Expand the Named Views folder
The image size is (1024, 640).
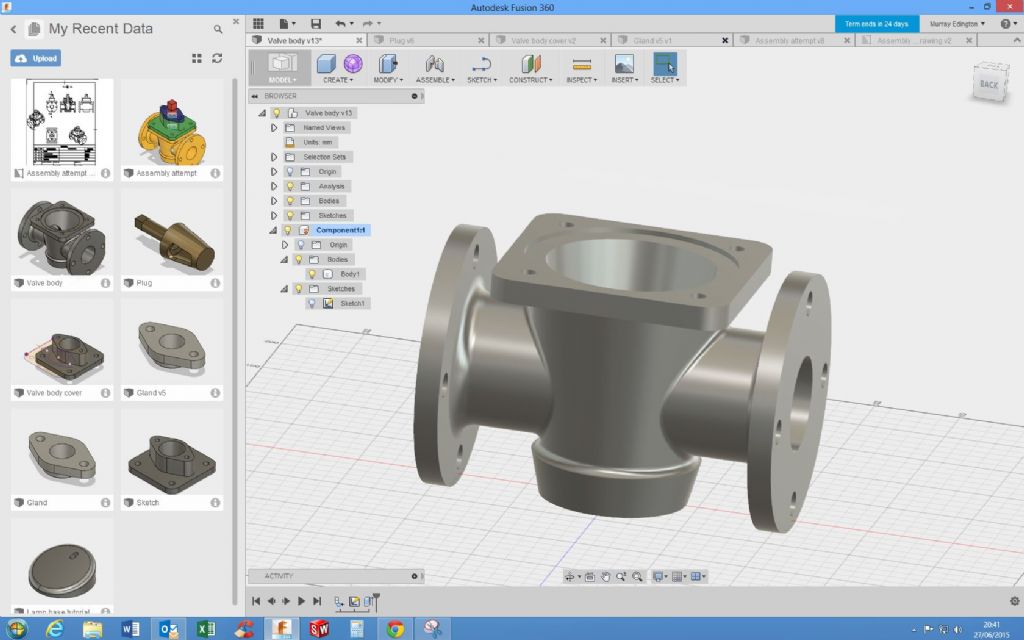pyautogui.click(x=274, y=128)
